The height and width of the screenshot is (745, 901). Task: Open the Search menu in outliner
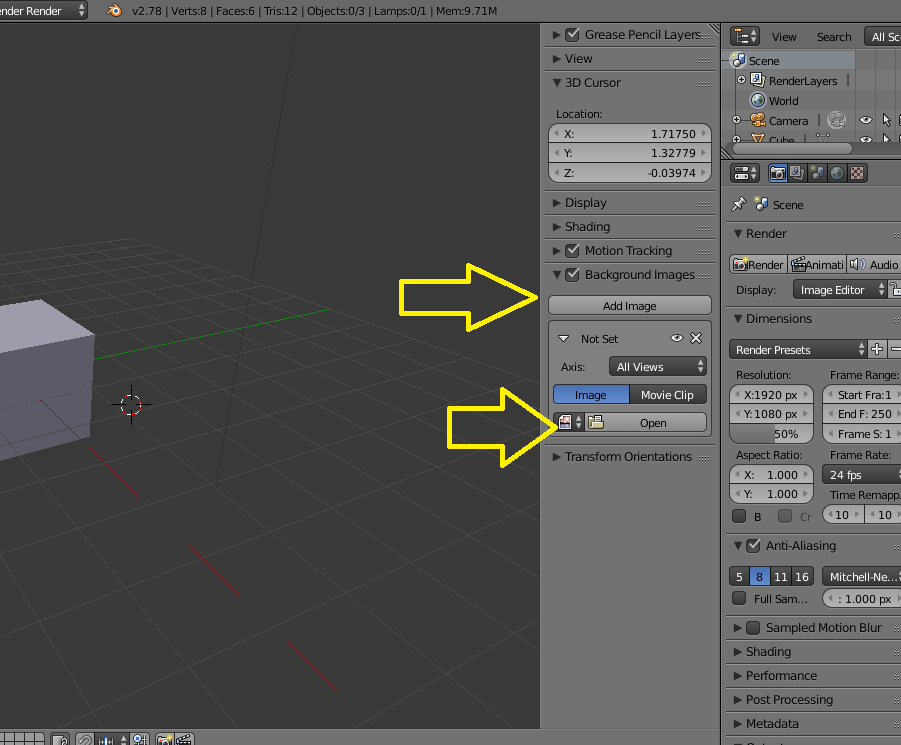[x=834, y=37]
